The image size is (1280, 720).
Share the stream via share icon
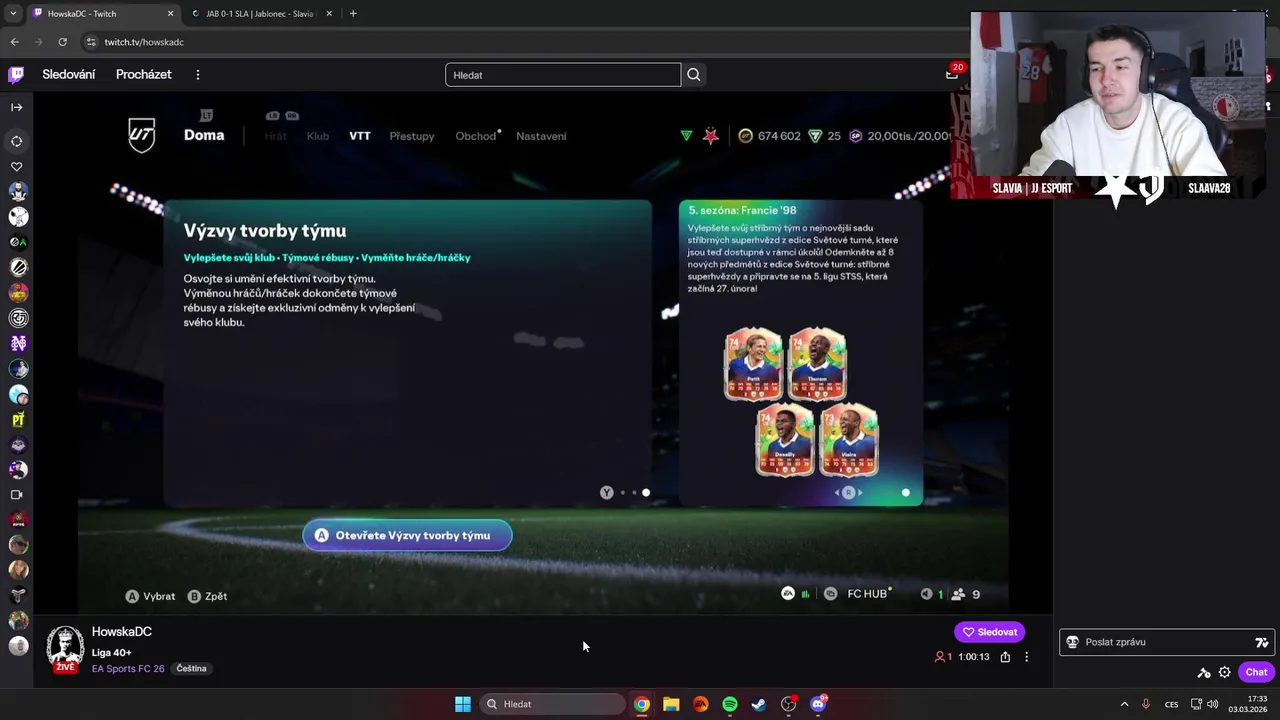(x=1005, y=657)
